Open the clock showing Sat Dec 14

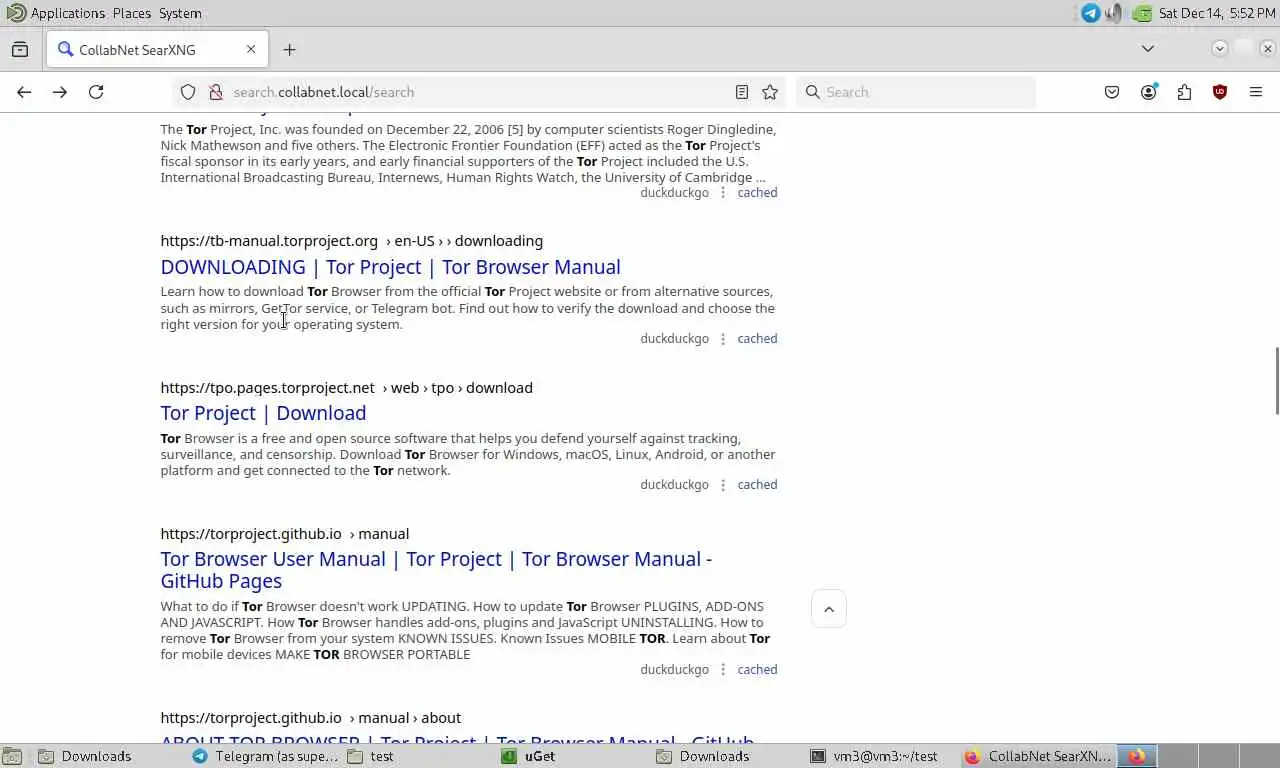click(1216, 13)
